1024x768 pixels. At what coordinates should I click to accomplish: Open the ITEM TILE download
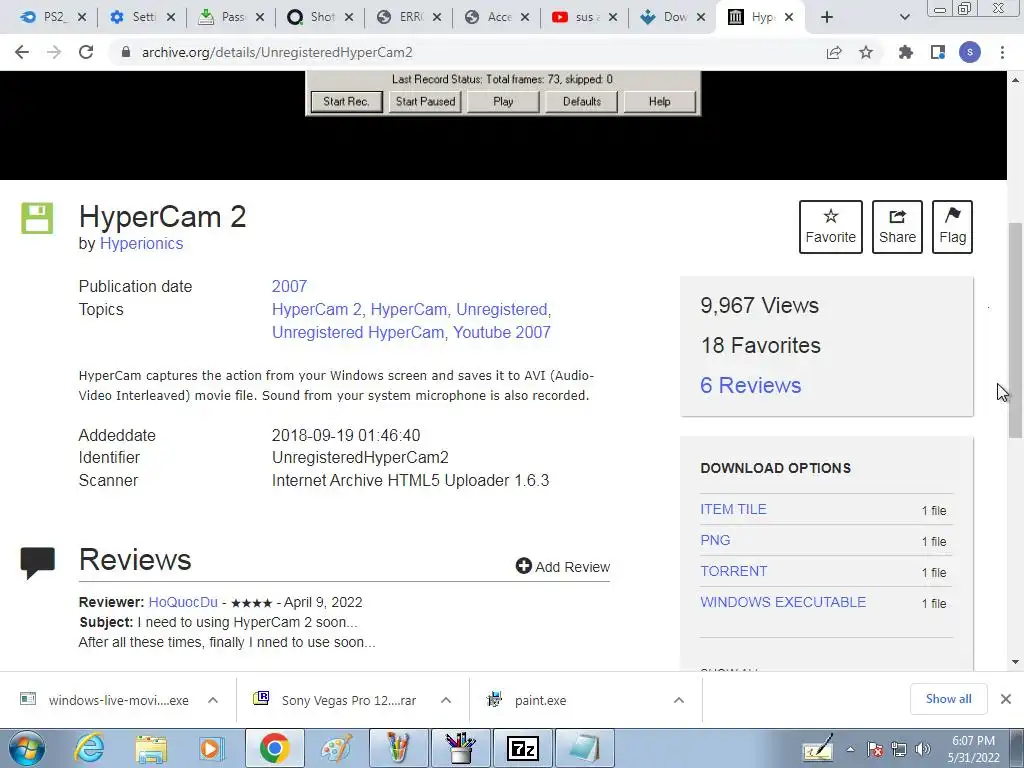pos(733,509)
